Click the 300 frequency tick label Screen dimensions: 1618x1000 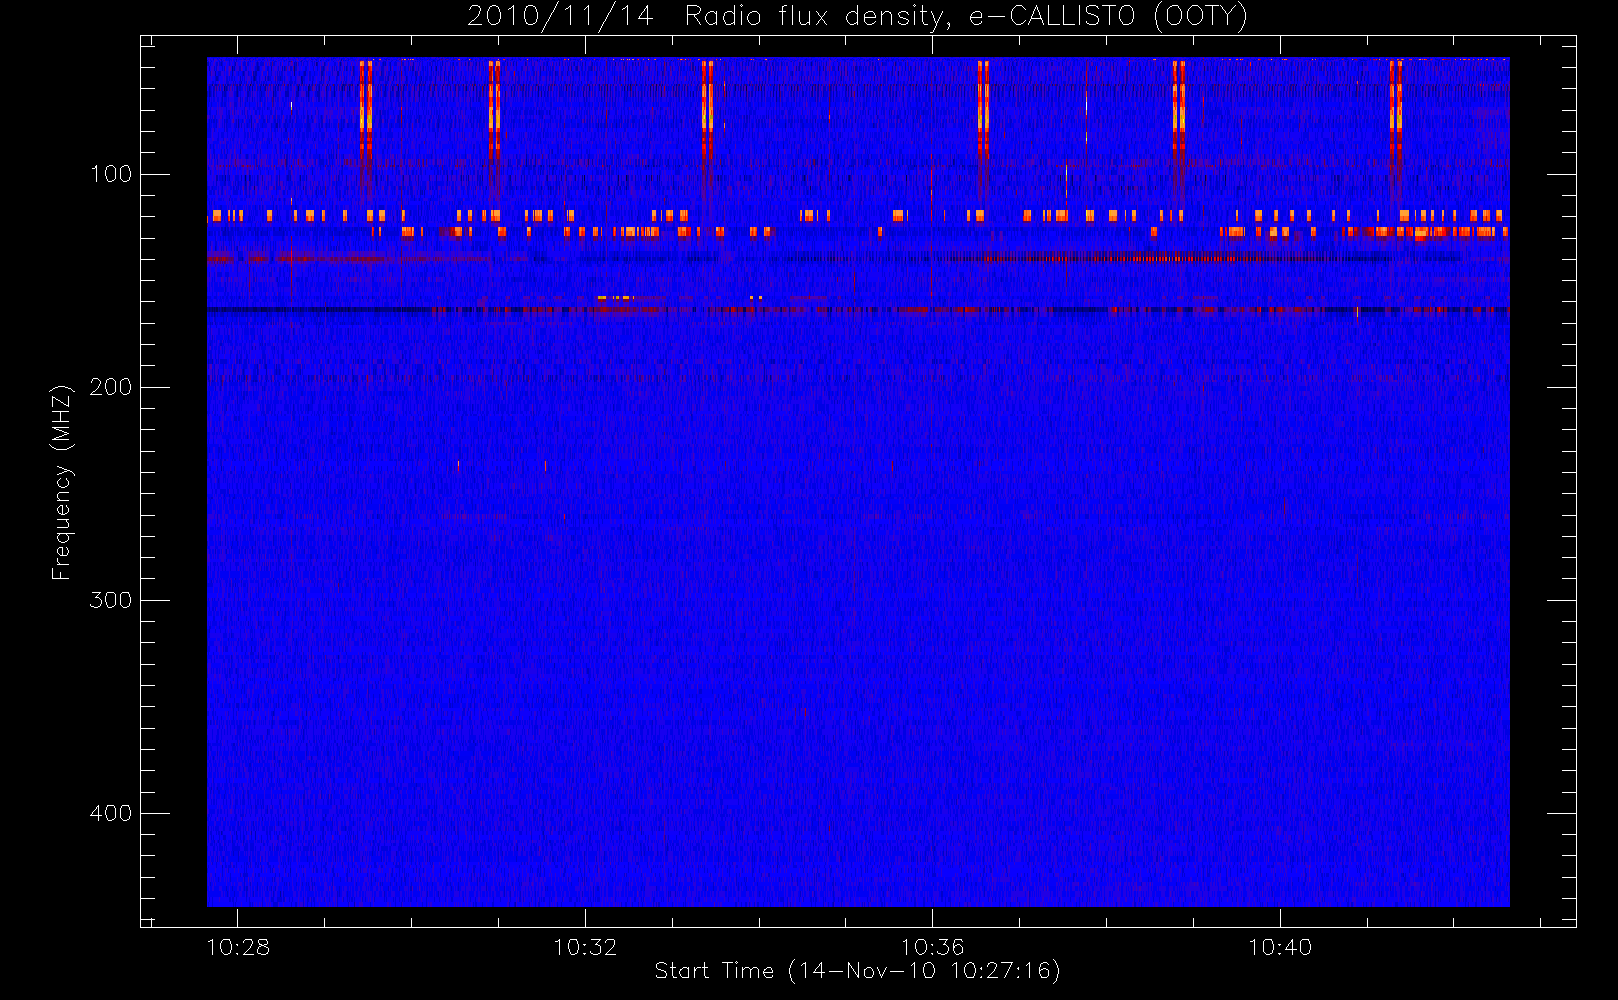pos(110,601)
